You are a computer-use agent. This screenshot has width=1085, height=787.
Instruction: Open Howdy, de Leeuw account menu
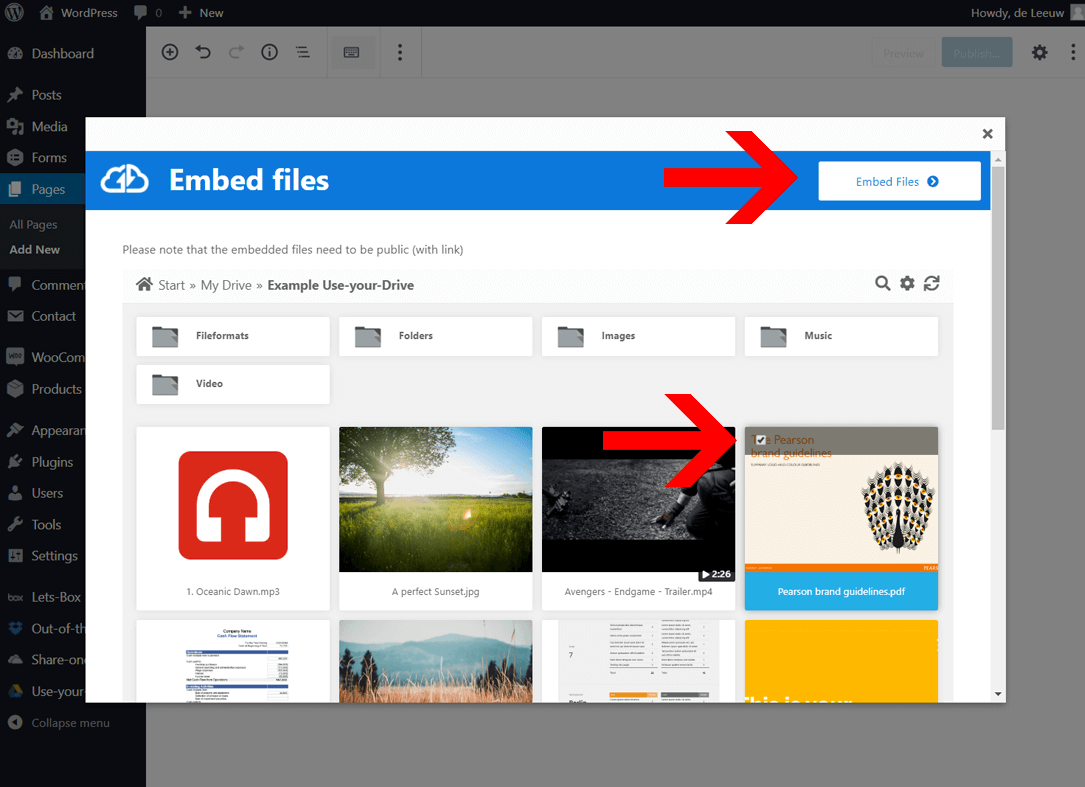point(1026,12)
